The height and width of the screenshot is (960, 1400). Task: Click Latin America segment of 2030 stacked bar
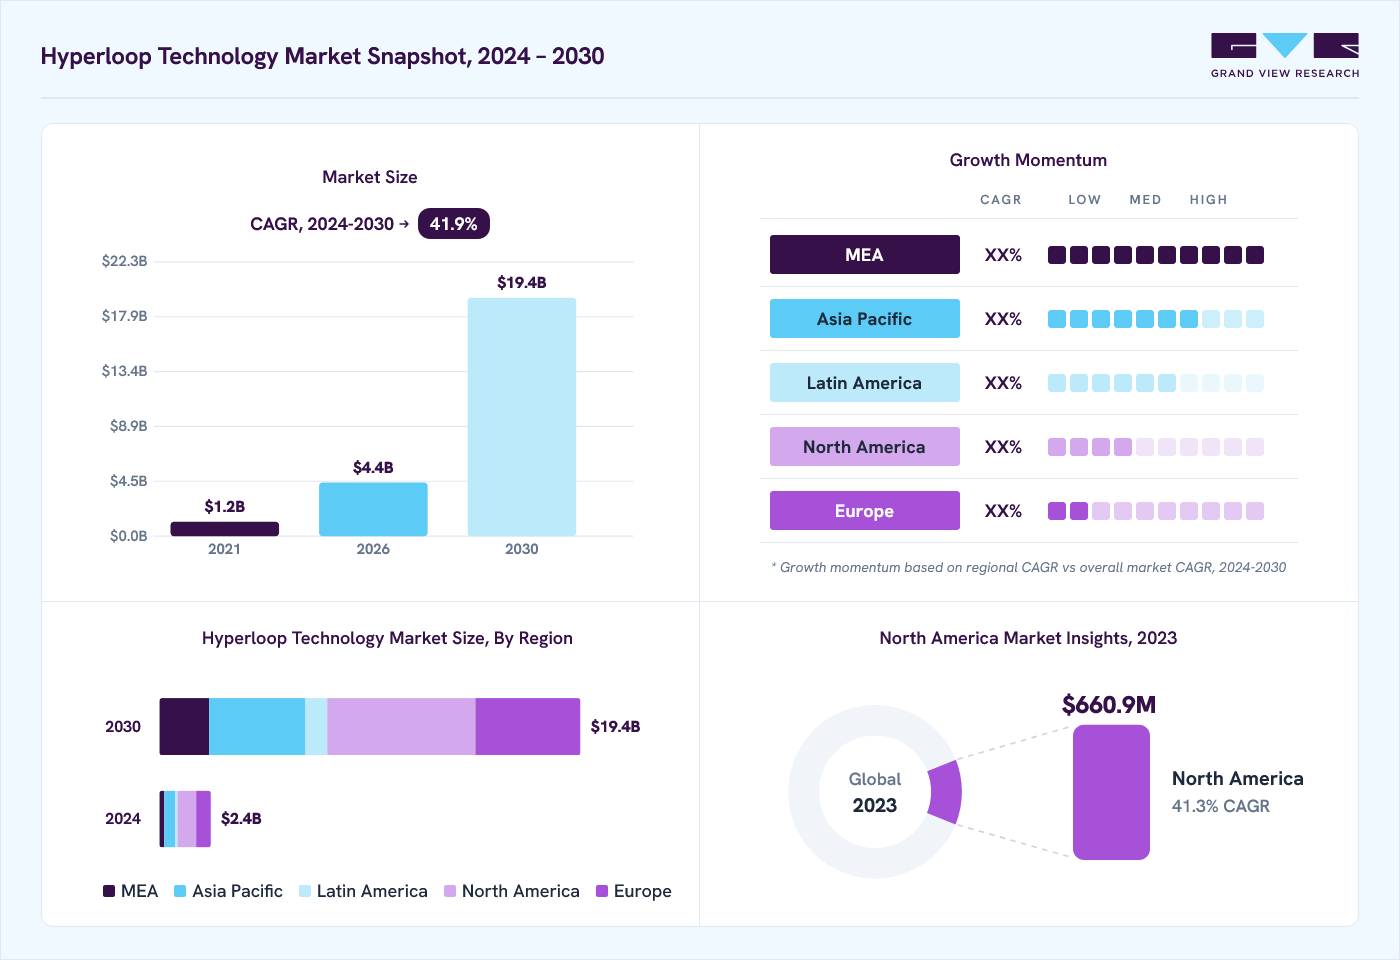pyautogui.click(x=316, y=726)
